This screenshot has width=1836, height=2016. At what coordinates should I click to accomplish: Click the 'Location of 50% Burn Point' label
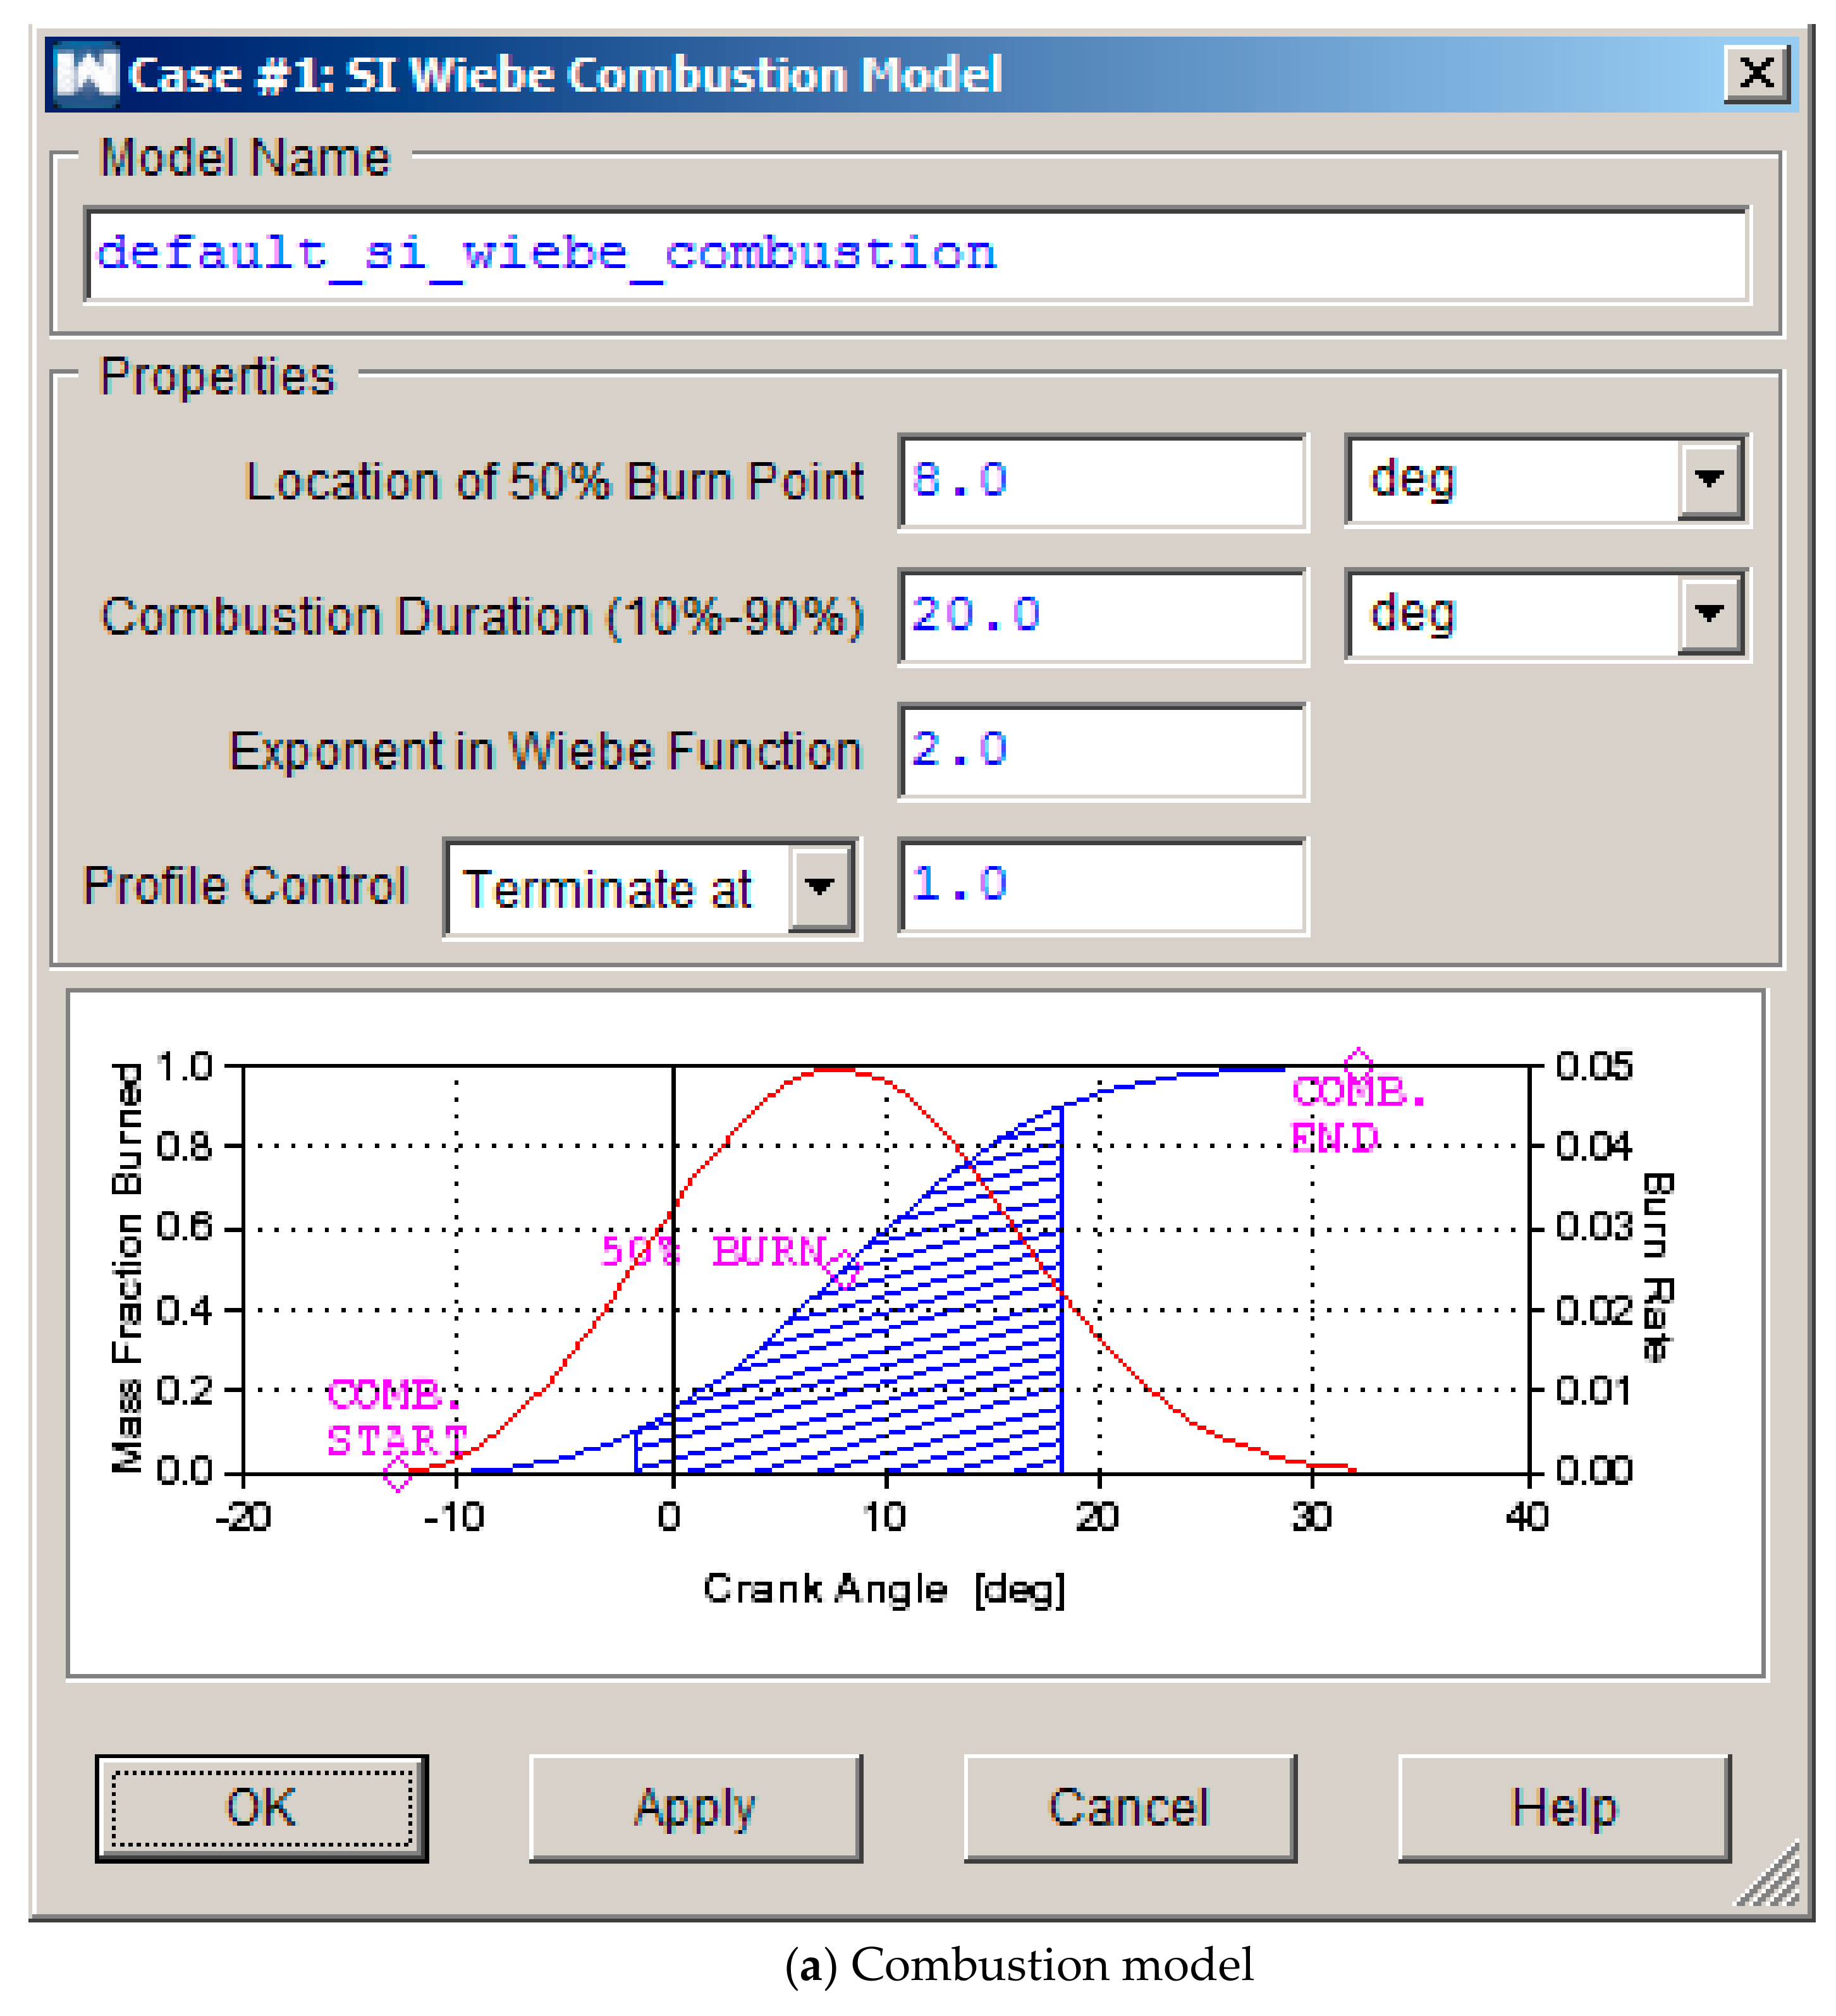pyautogui.click(x=554, y=482)
